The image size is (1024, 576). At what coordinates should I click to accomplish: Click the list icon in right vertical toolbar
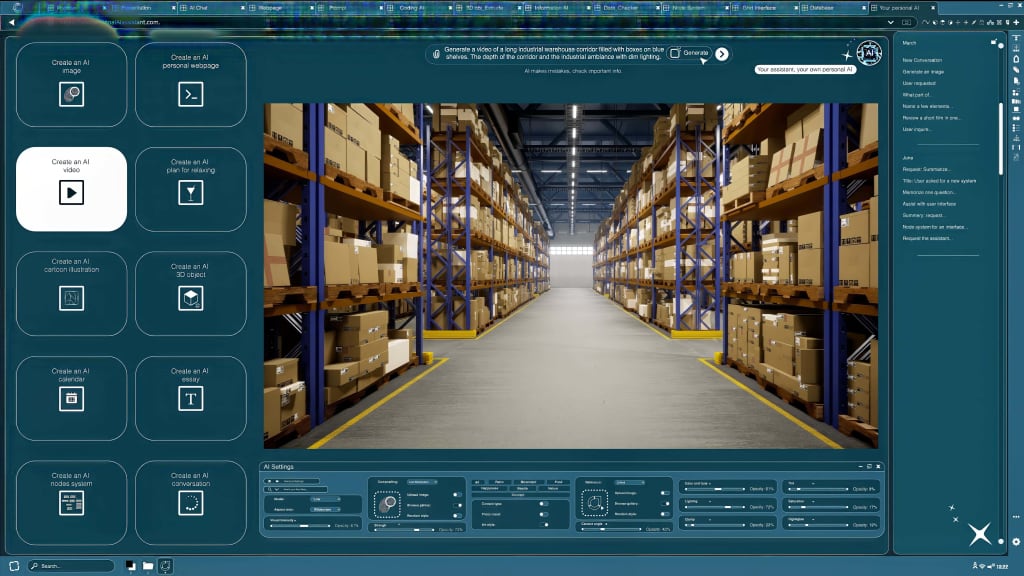click(1016, 128)
